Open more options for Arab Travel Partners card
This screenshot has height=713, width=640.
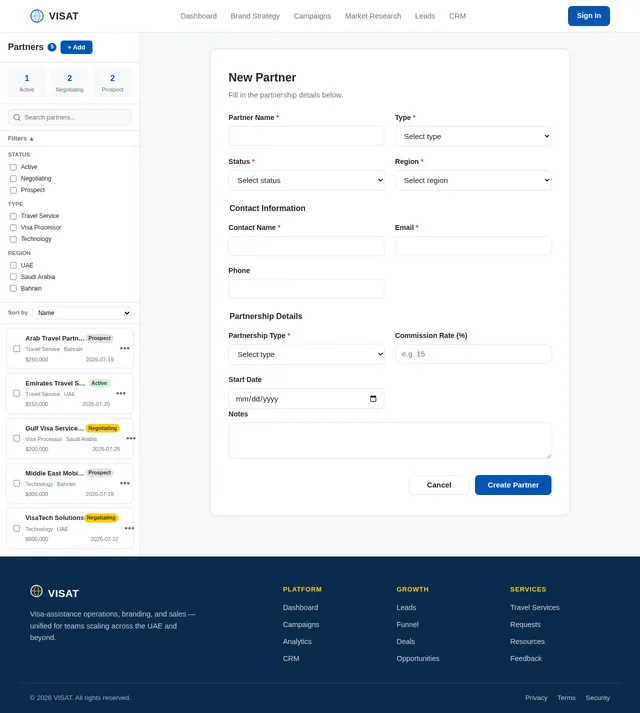[125, 348]
